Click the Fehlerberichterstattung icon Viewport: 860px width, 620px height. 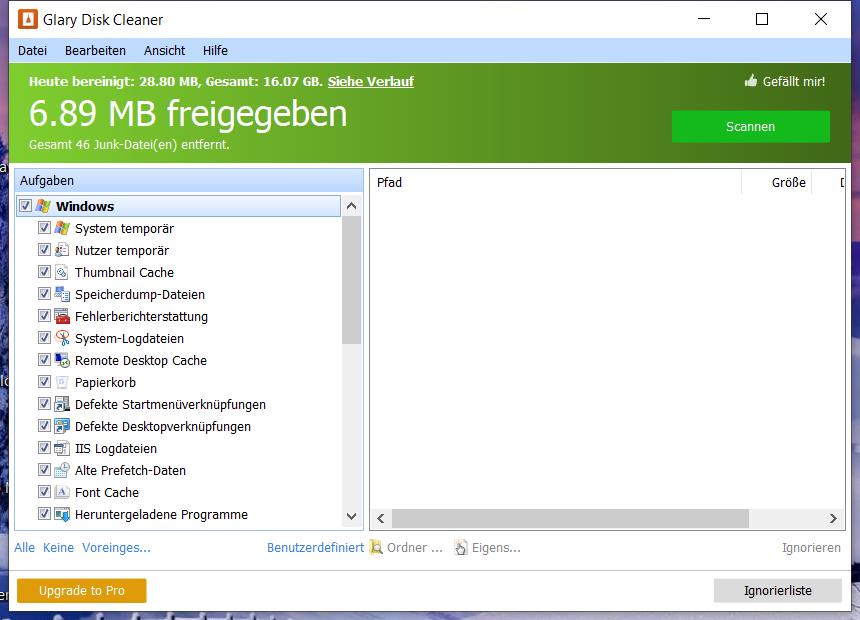click(62, 316)
